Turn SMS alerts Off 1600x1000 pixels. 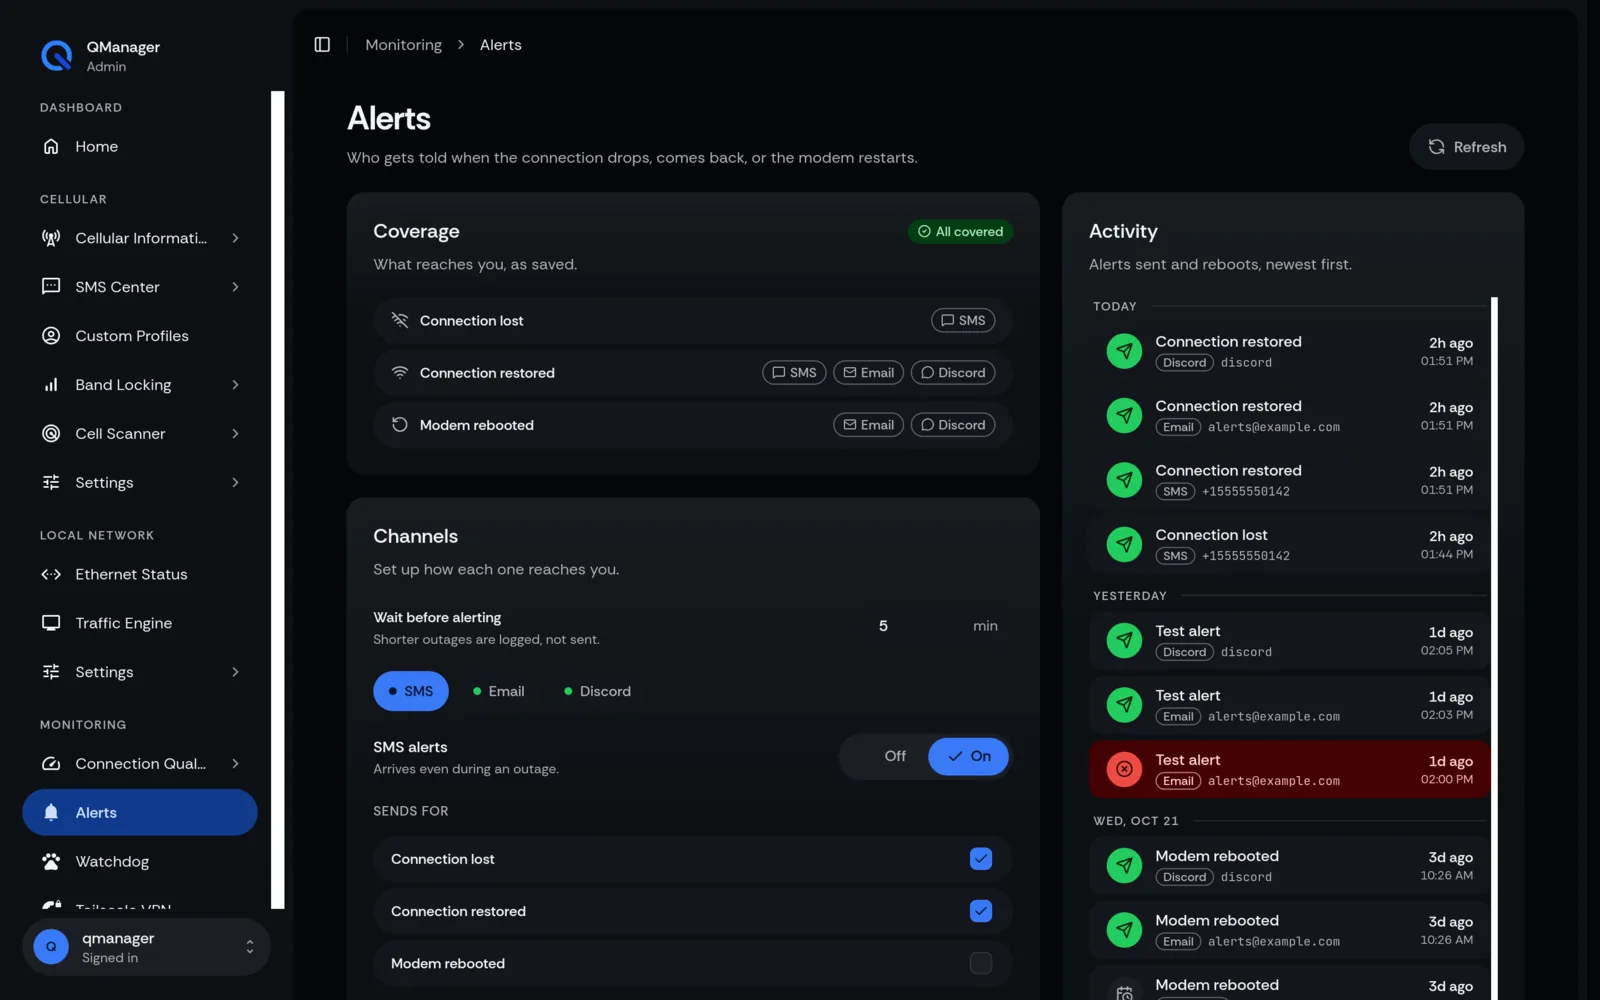coord(895,756)
